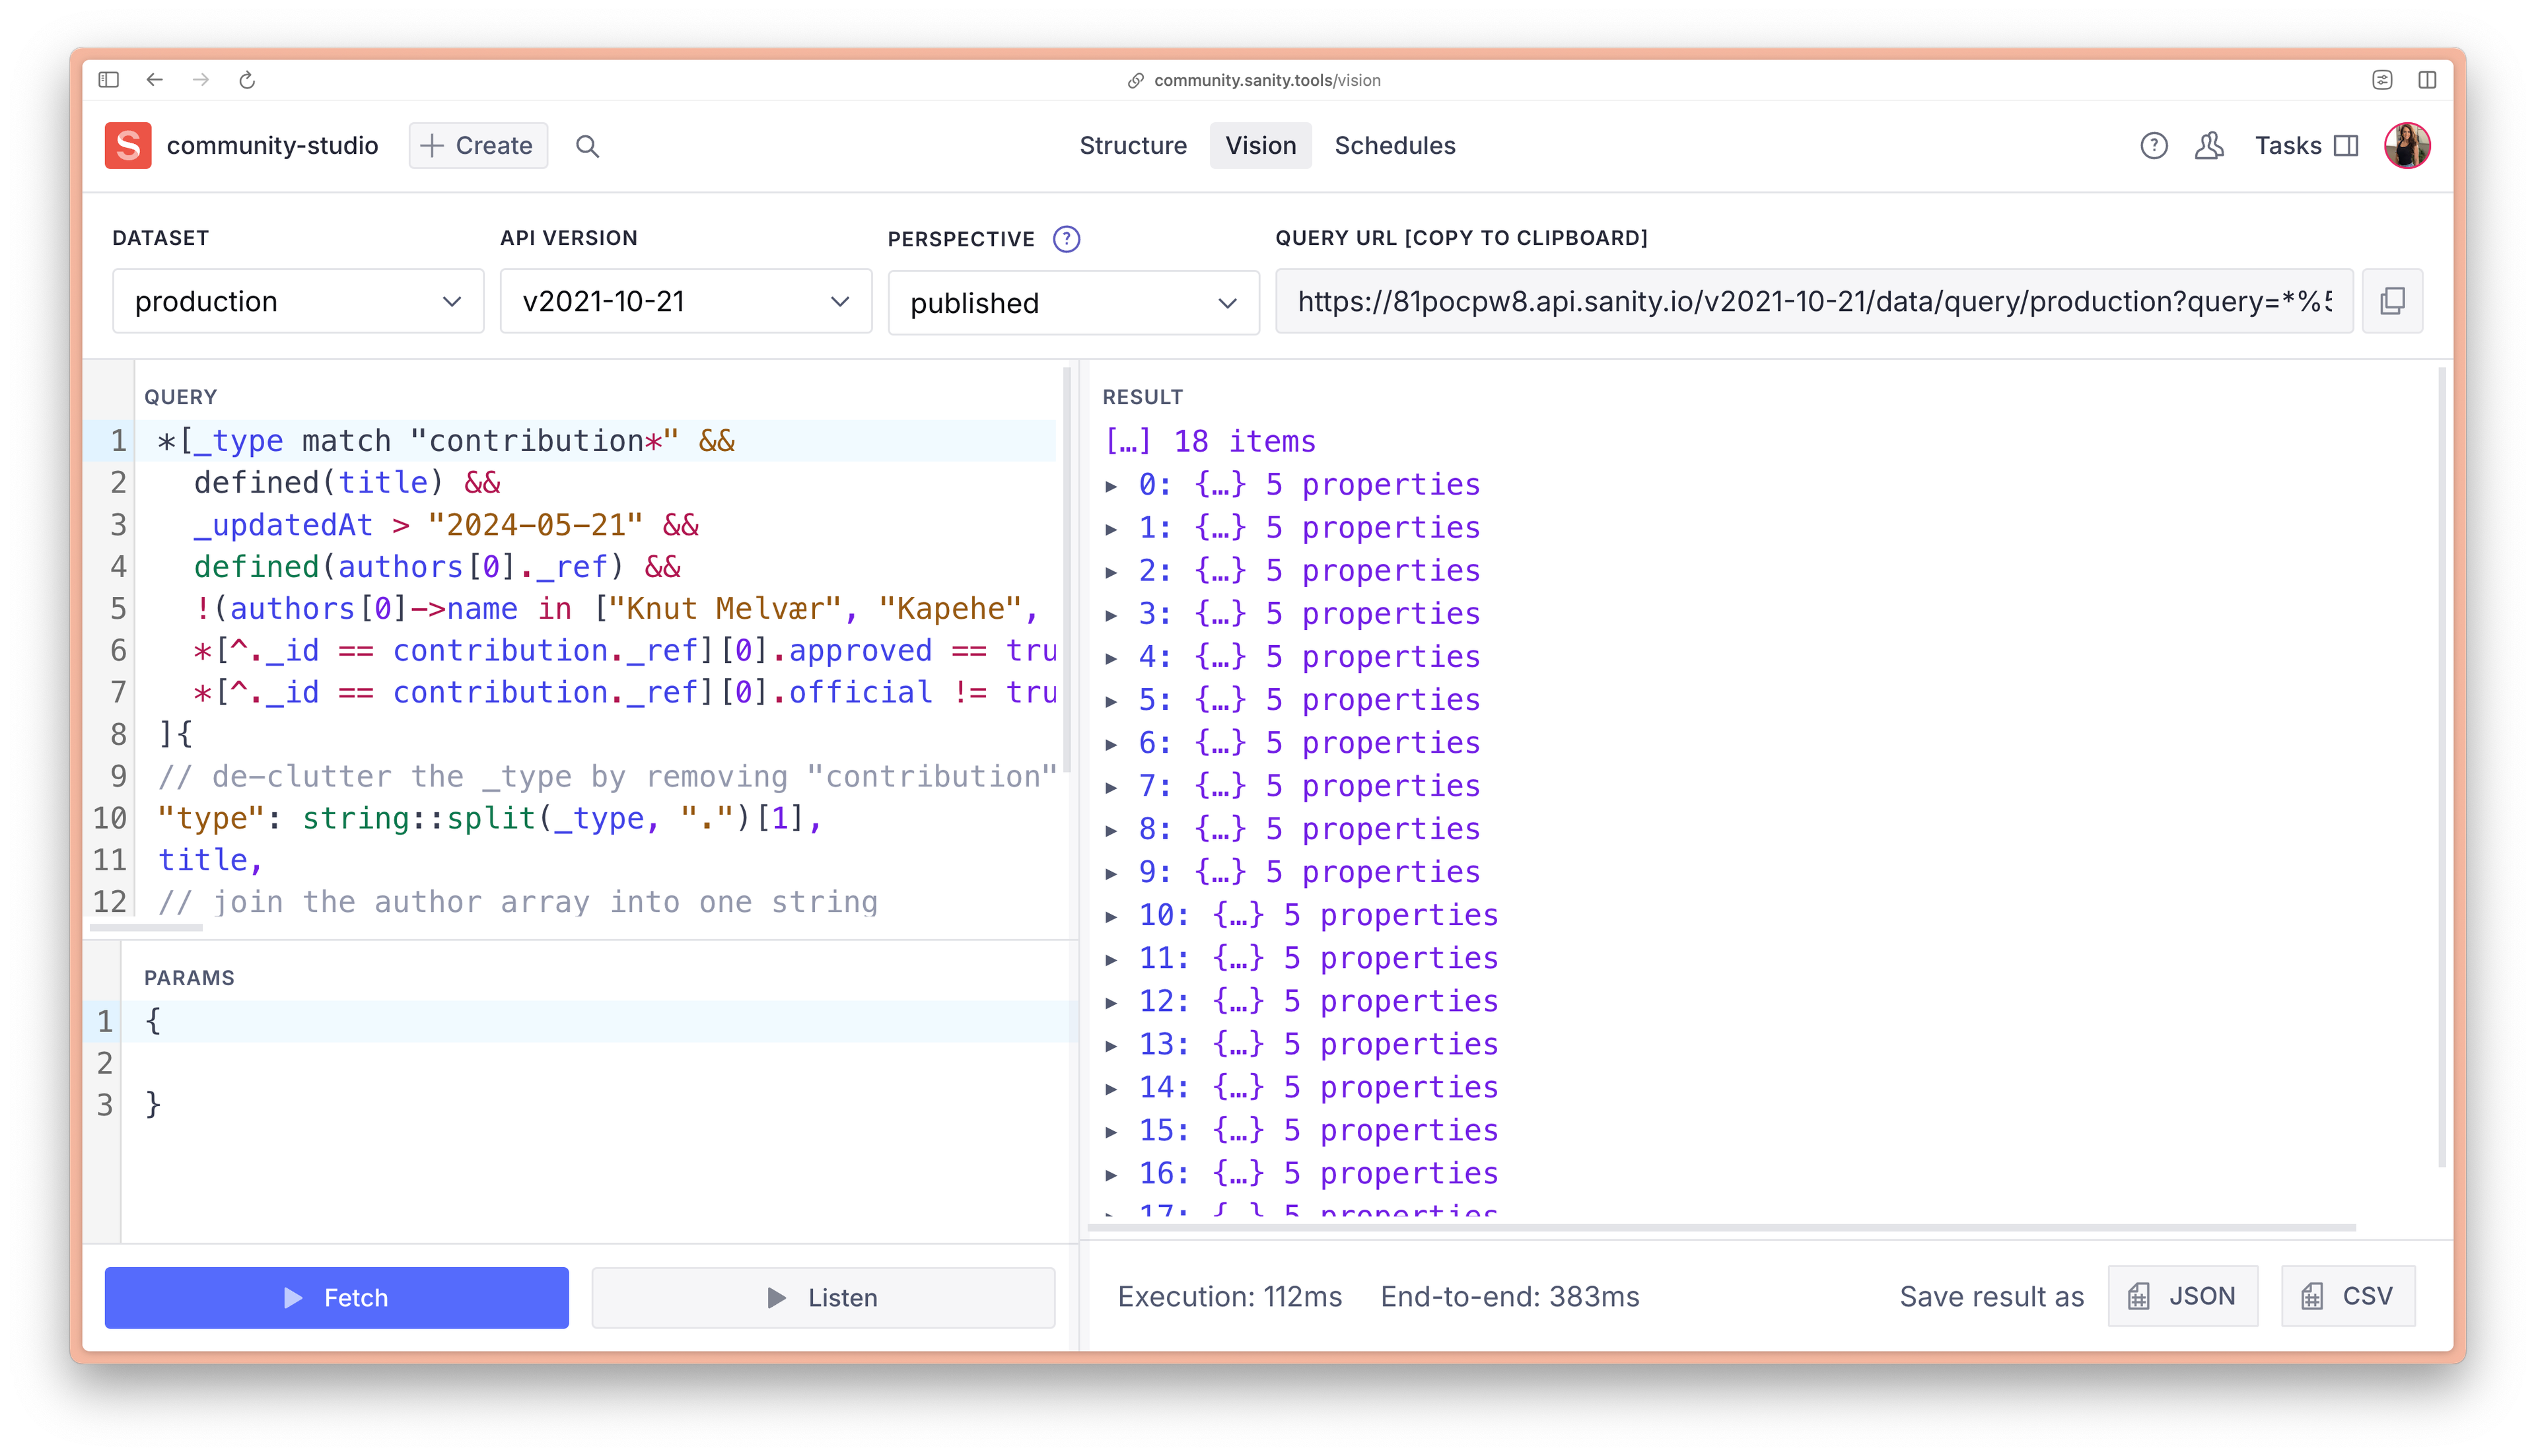
Task: Reload the page
Action: point(247,80)
